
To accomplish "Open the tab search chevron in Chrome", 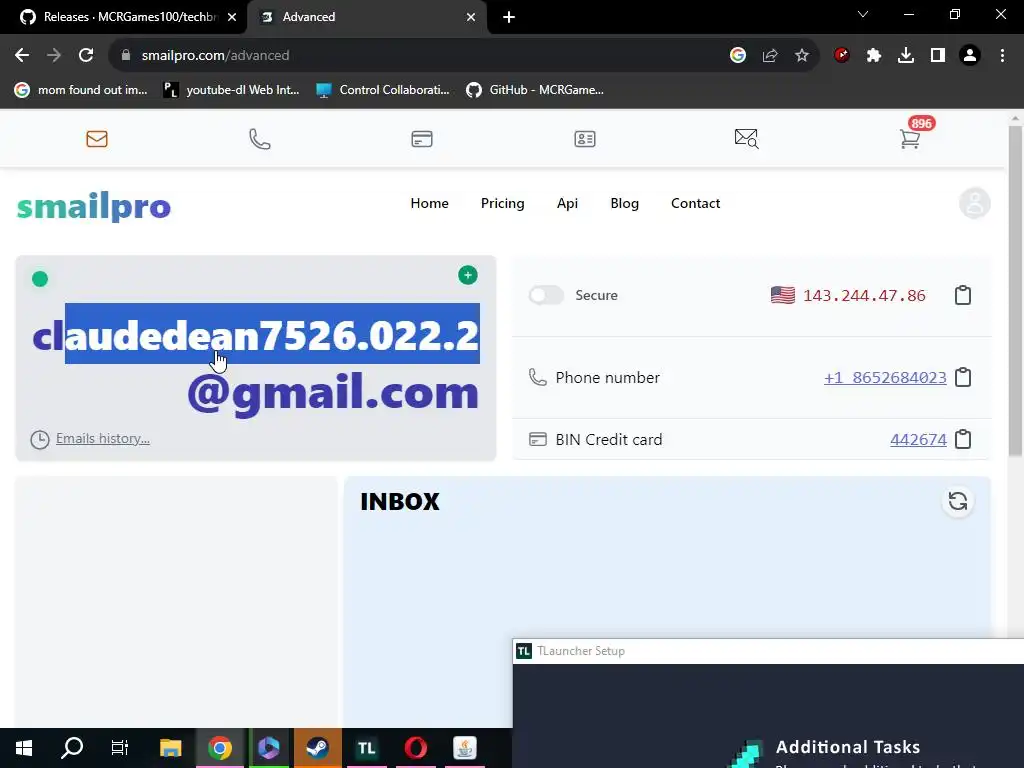I will pos(863,14).
